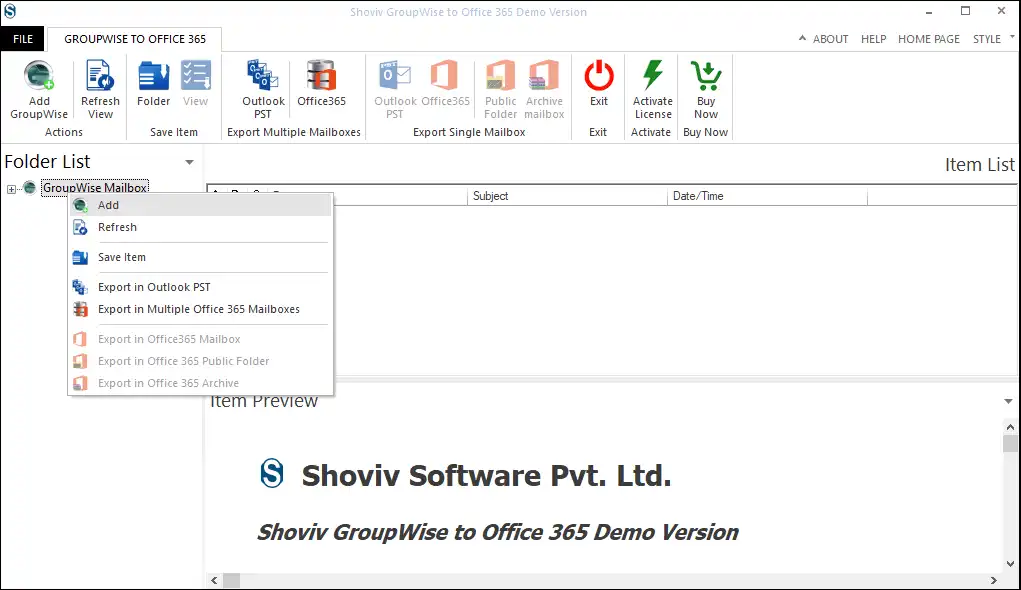Export multiple mailboxes to Office365
The height and width of the screenshot is (590, 1021).
pos(321,83)
